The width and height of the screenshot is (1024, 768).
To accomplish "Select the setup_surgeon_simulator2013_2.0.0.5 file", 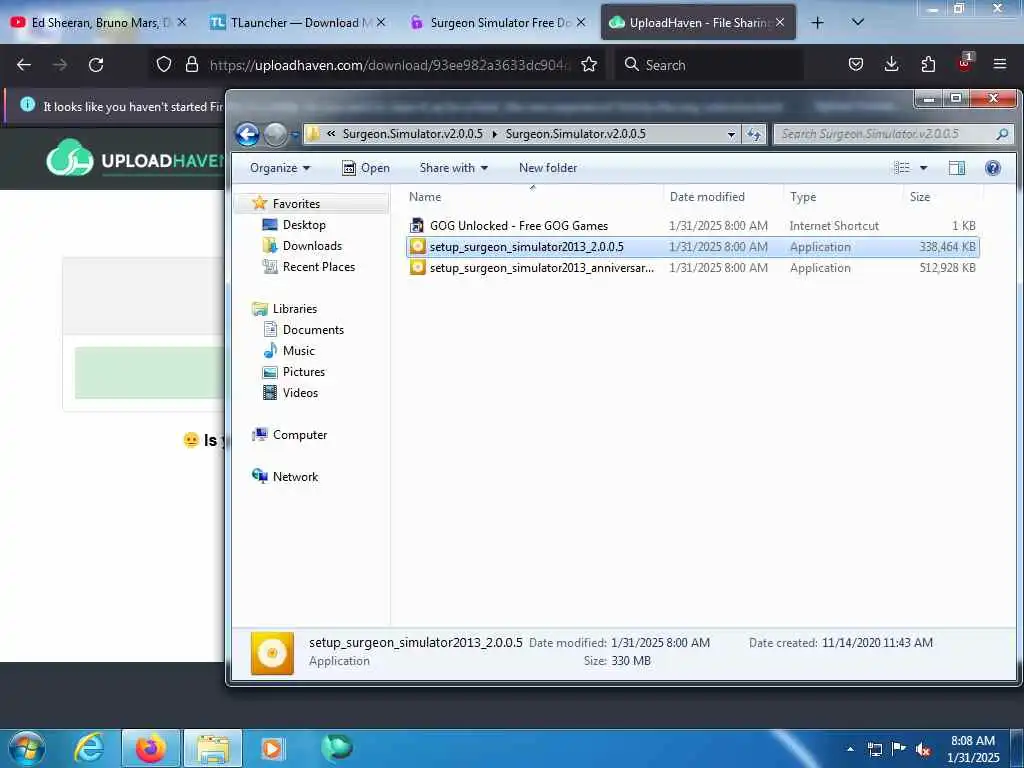I will (692, 247).
